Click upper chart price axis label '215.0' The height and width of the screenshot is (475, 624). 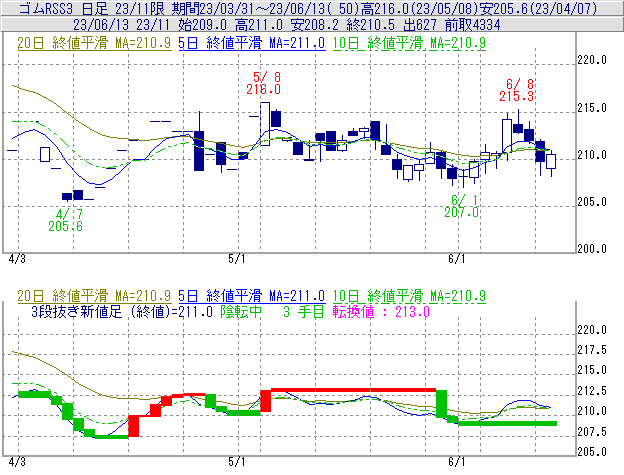click(592, 108)
